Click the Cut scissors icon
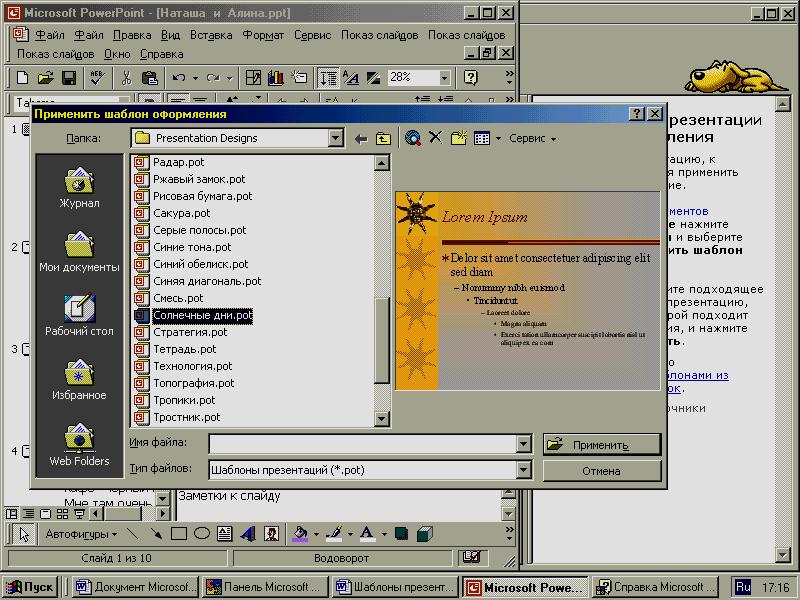 (126, 78)
